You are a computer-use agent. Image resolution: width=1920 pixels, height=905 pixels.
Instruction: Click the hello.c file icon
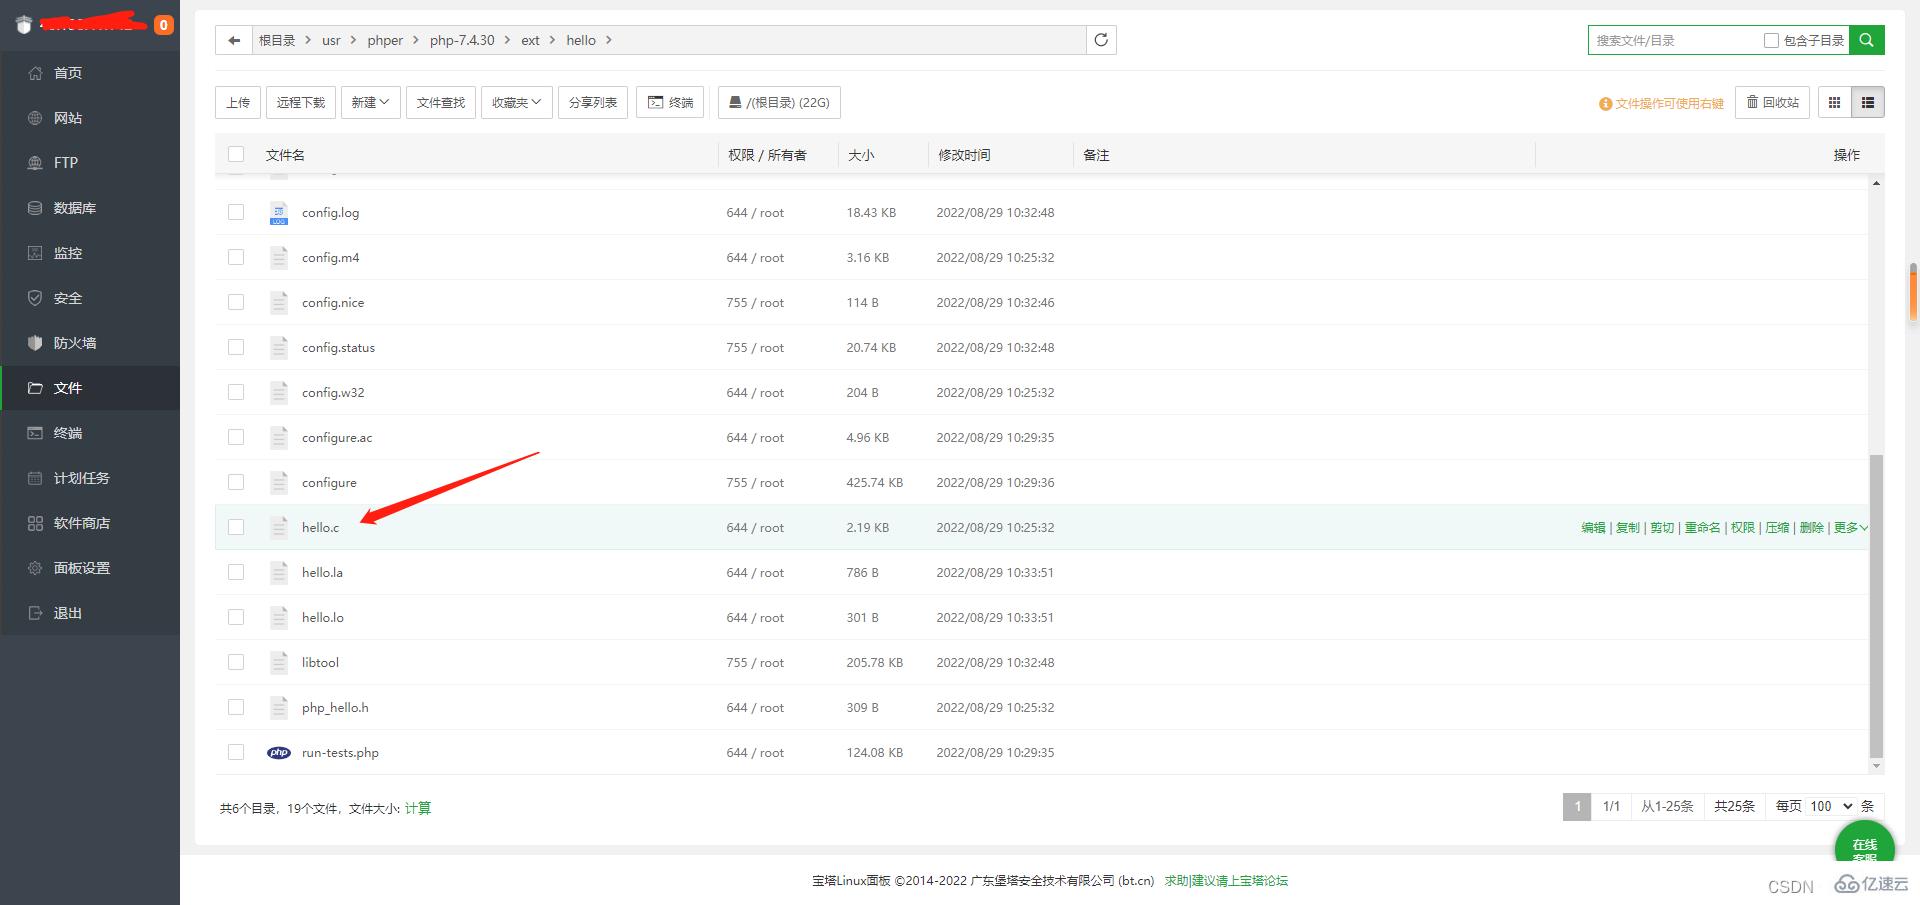point(279,527)
